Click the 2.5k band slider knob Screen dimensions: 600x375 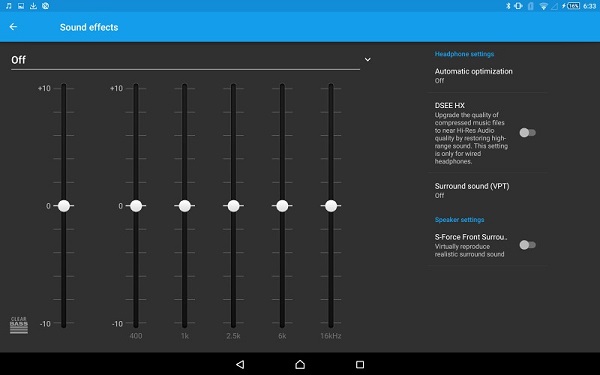[x=233, y=206]
